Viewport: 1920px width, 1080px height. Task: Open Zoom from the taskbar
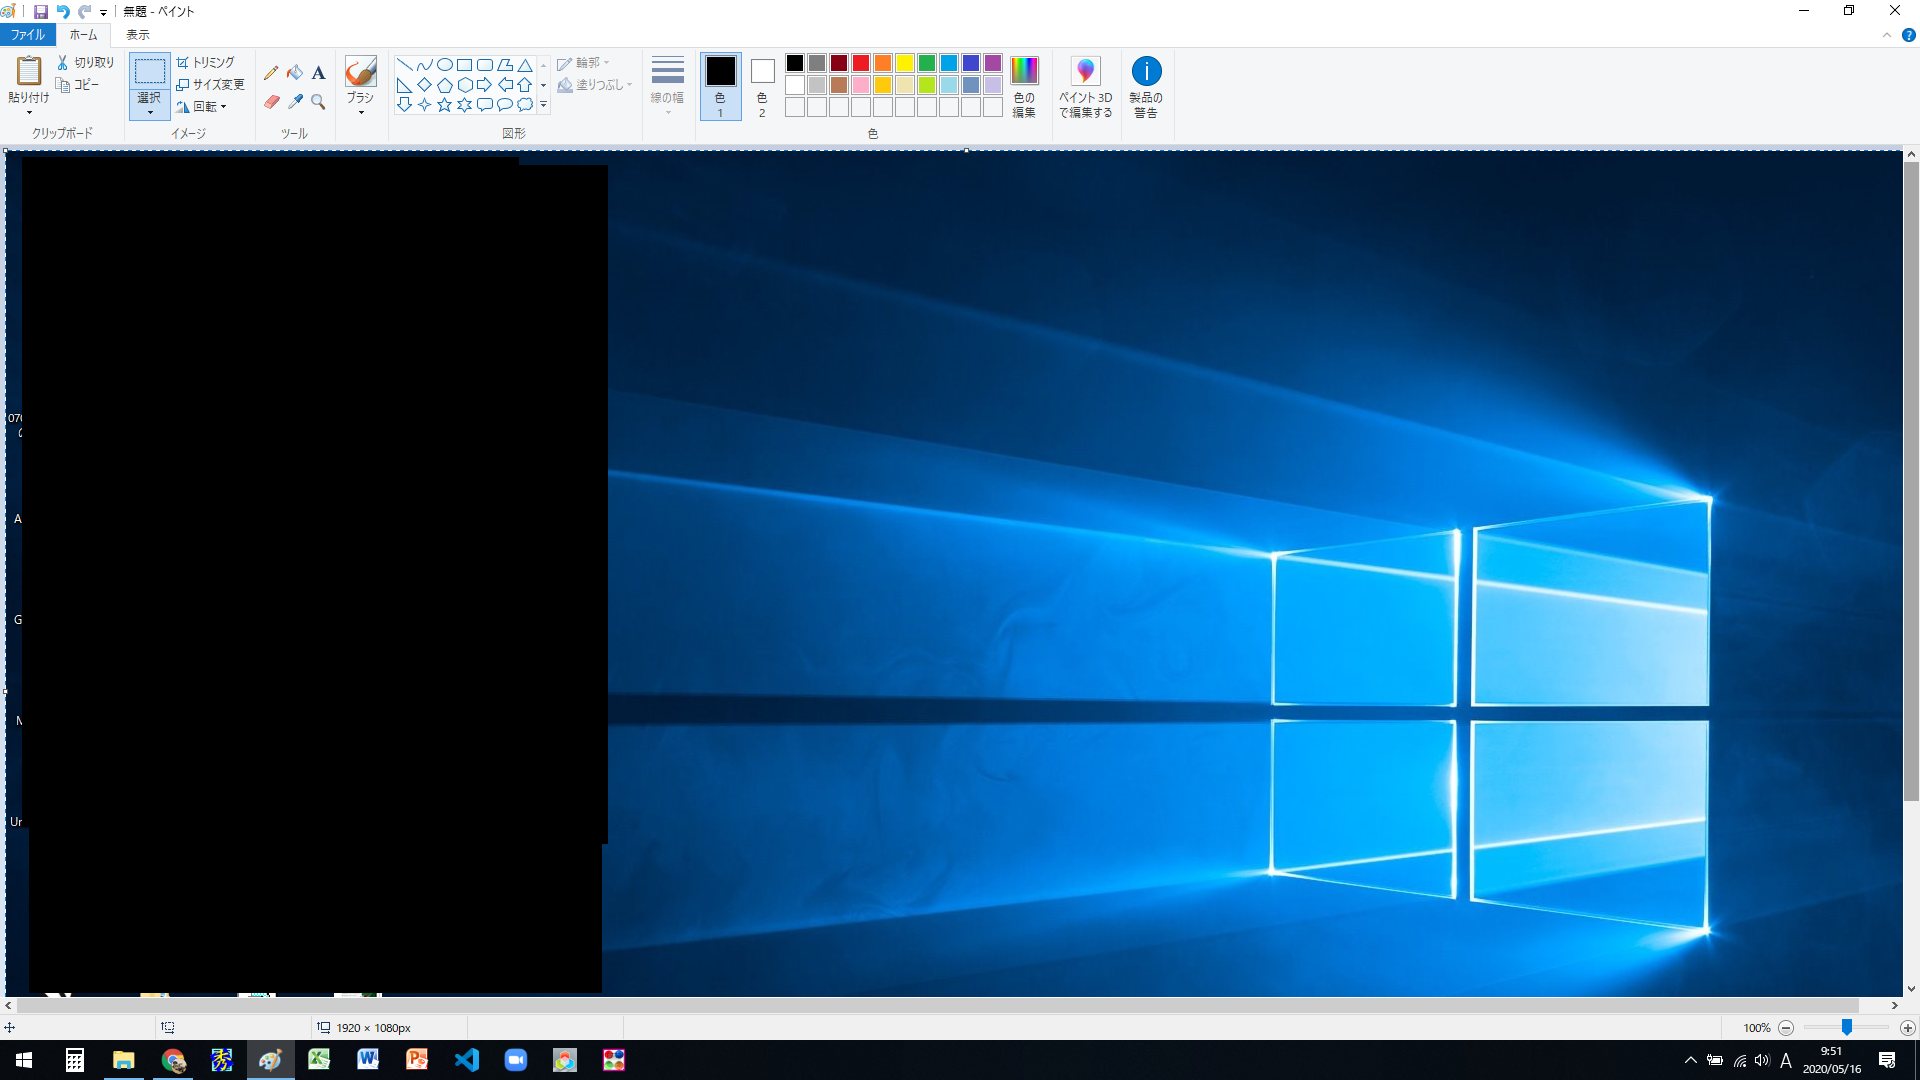pyautogui.click(x=516, y=1060)
